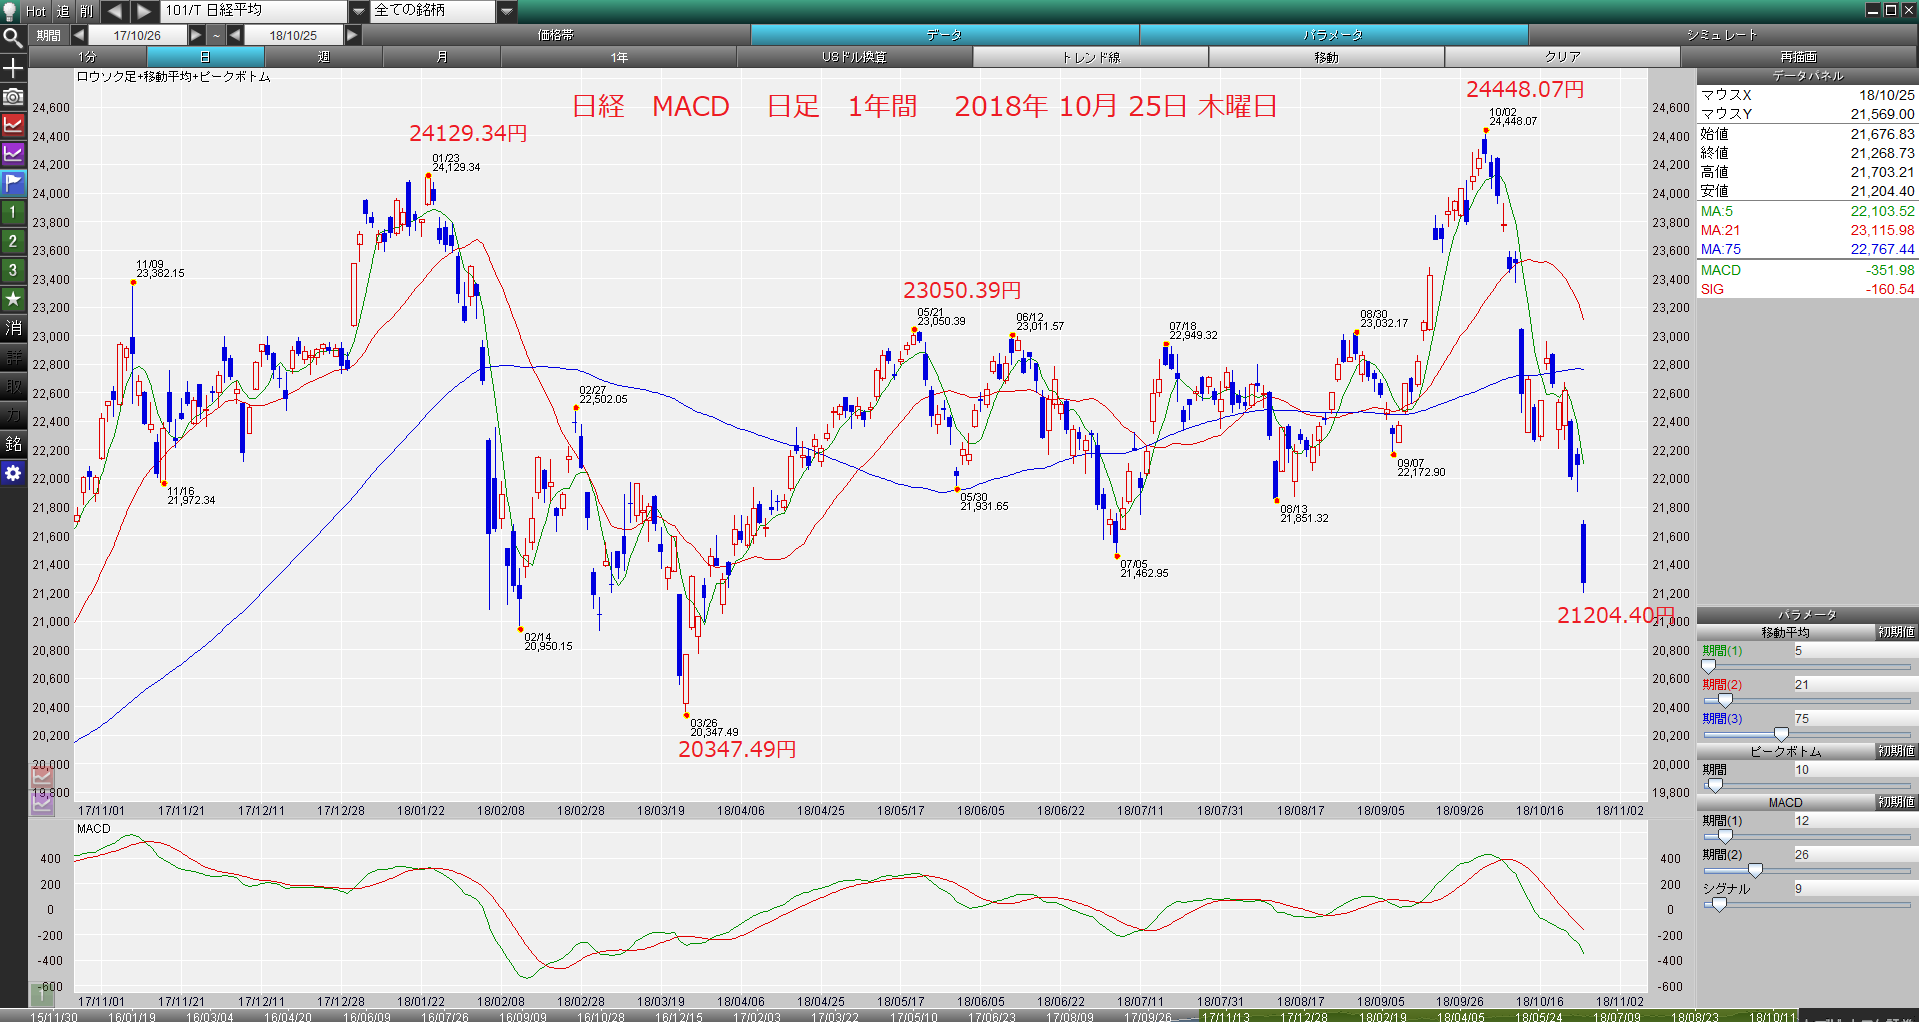
Task: Click the MACD 期間(1) slider
Action: (1807, 837)
